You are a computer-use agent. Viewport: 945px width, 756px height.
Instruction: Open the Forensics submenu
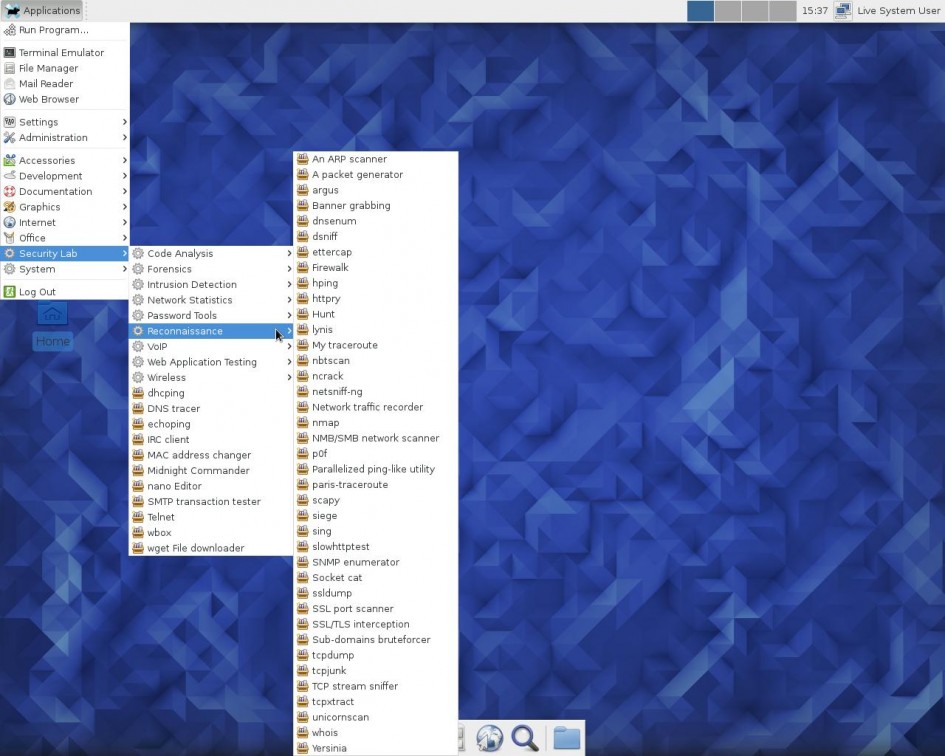[x=169, y=268]
